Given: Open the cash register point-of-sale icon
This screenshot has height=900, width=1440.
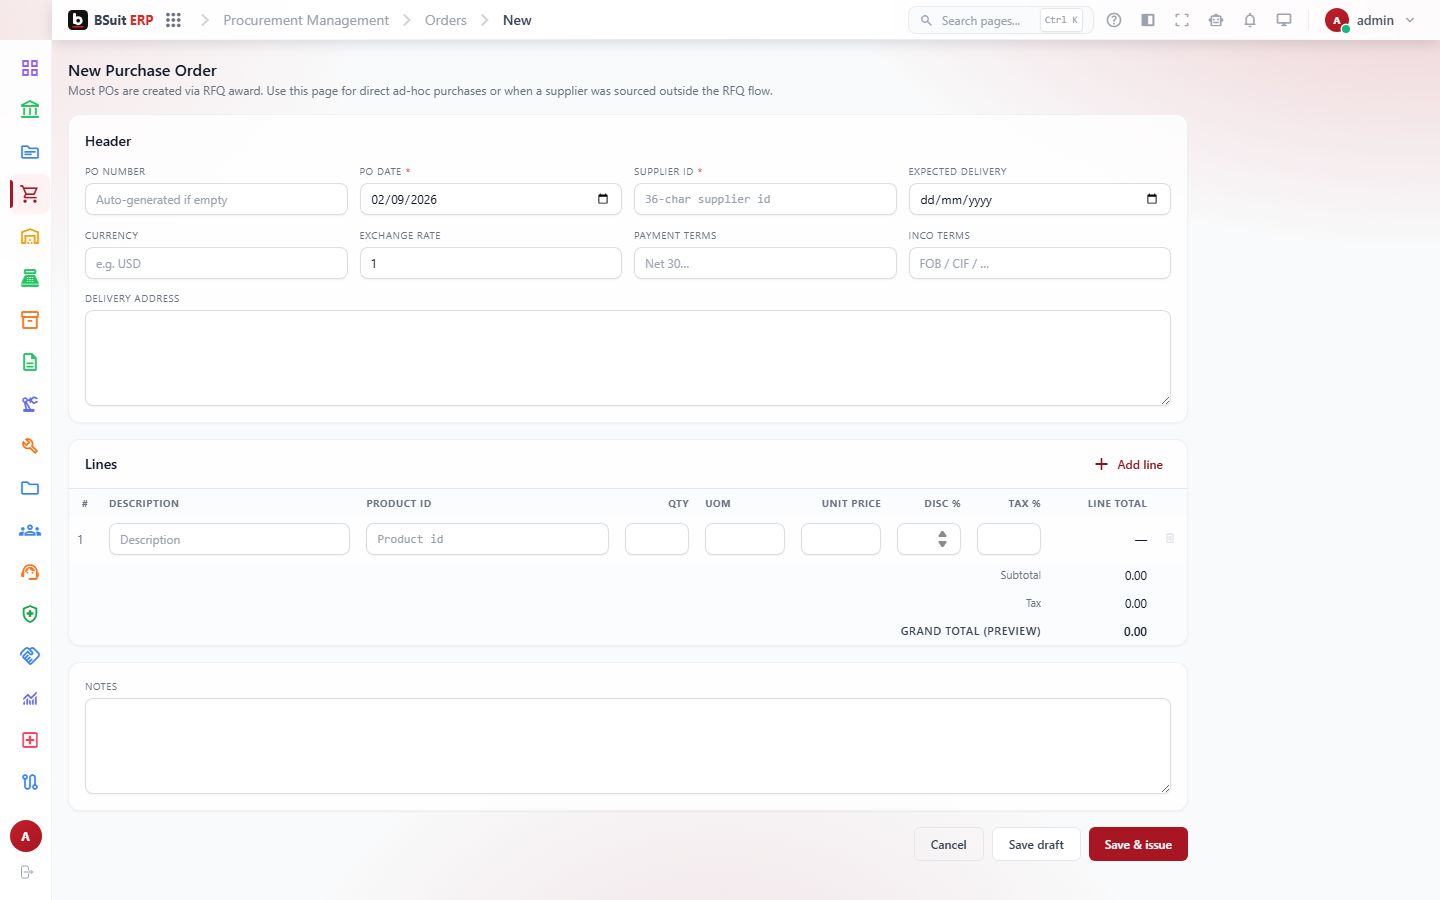Looking at the screenshot, I should [x=30, y=278].
